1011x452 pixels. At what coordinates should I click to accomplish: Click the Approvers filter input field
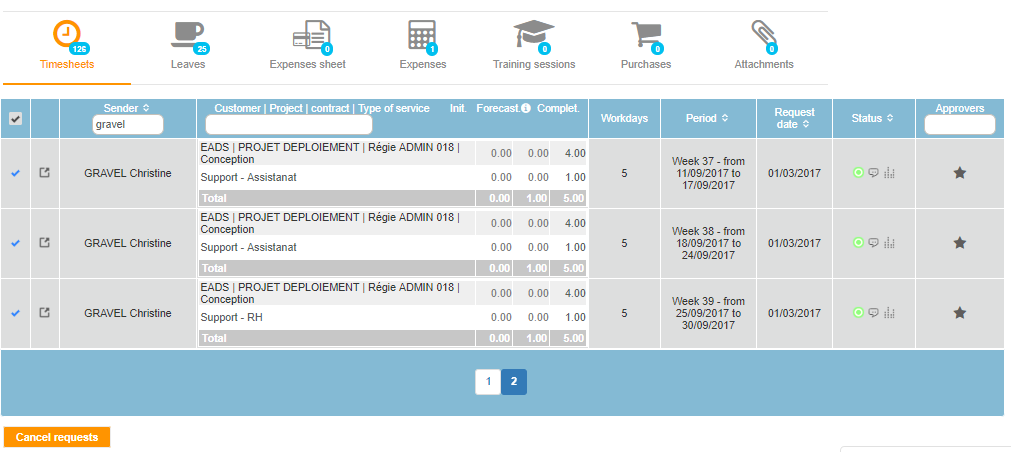(959, 125)
